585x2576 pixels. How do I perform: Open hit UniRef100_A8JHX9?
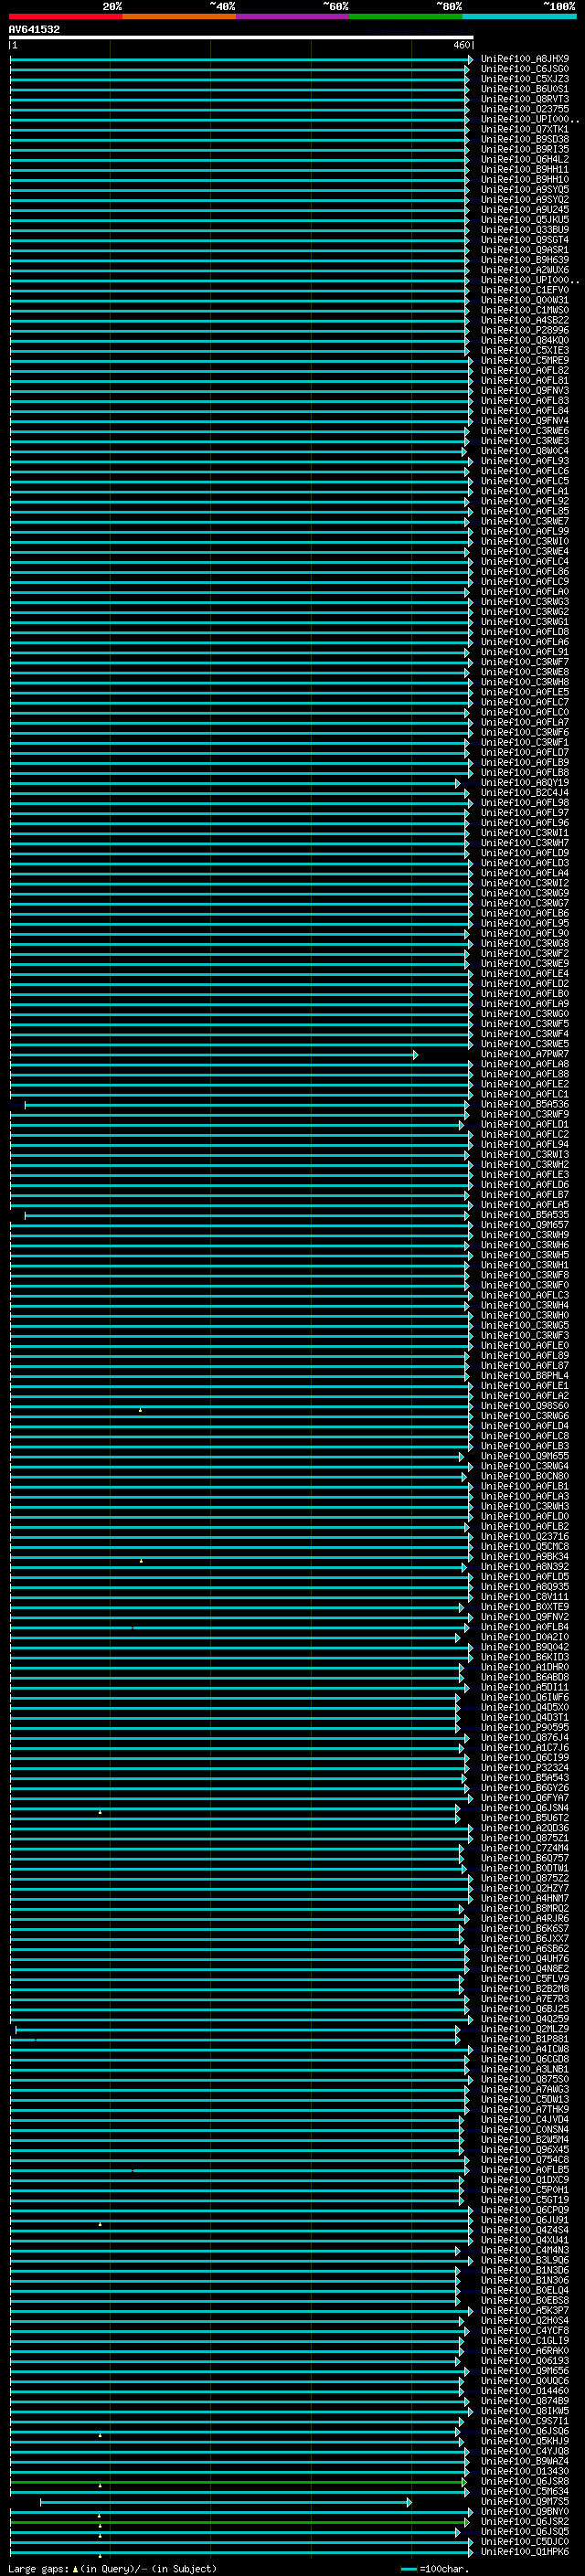pyautogui.click(x=524, y=59)
